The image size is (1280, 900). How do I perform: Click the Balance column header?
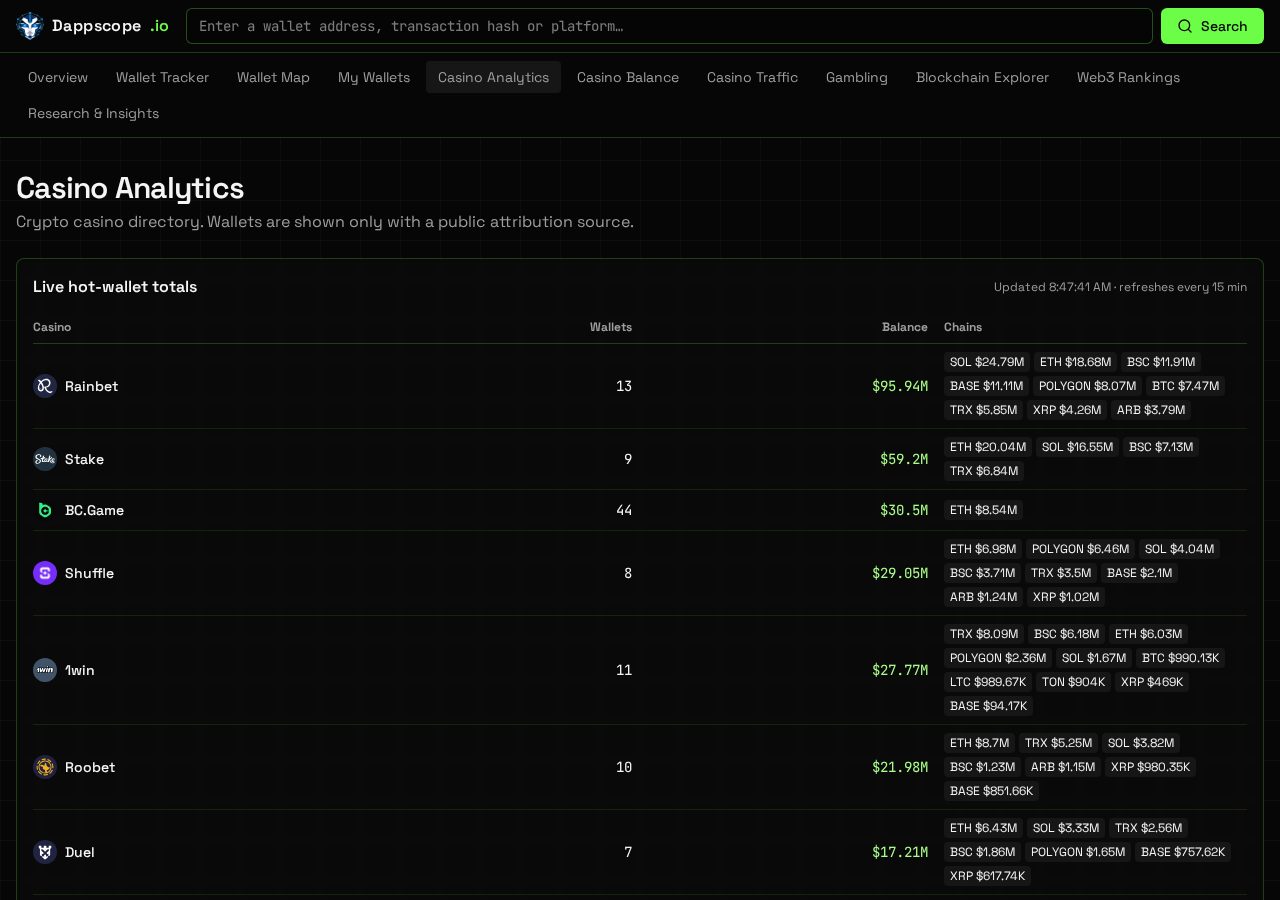[x=905, y=327]
